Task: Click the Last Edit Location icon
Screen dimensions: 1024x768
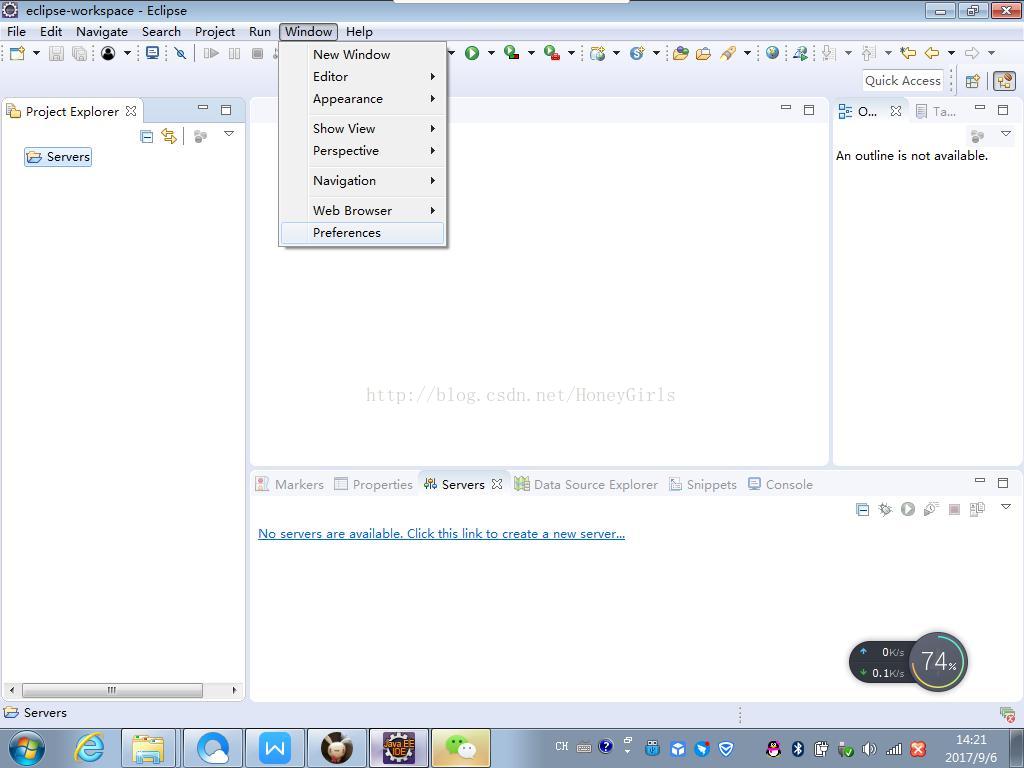Action: [908, 54]
